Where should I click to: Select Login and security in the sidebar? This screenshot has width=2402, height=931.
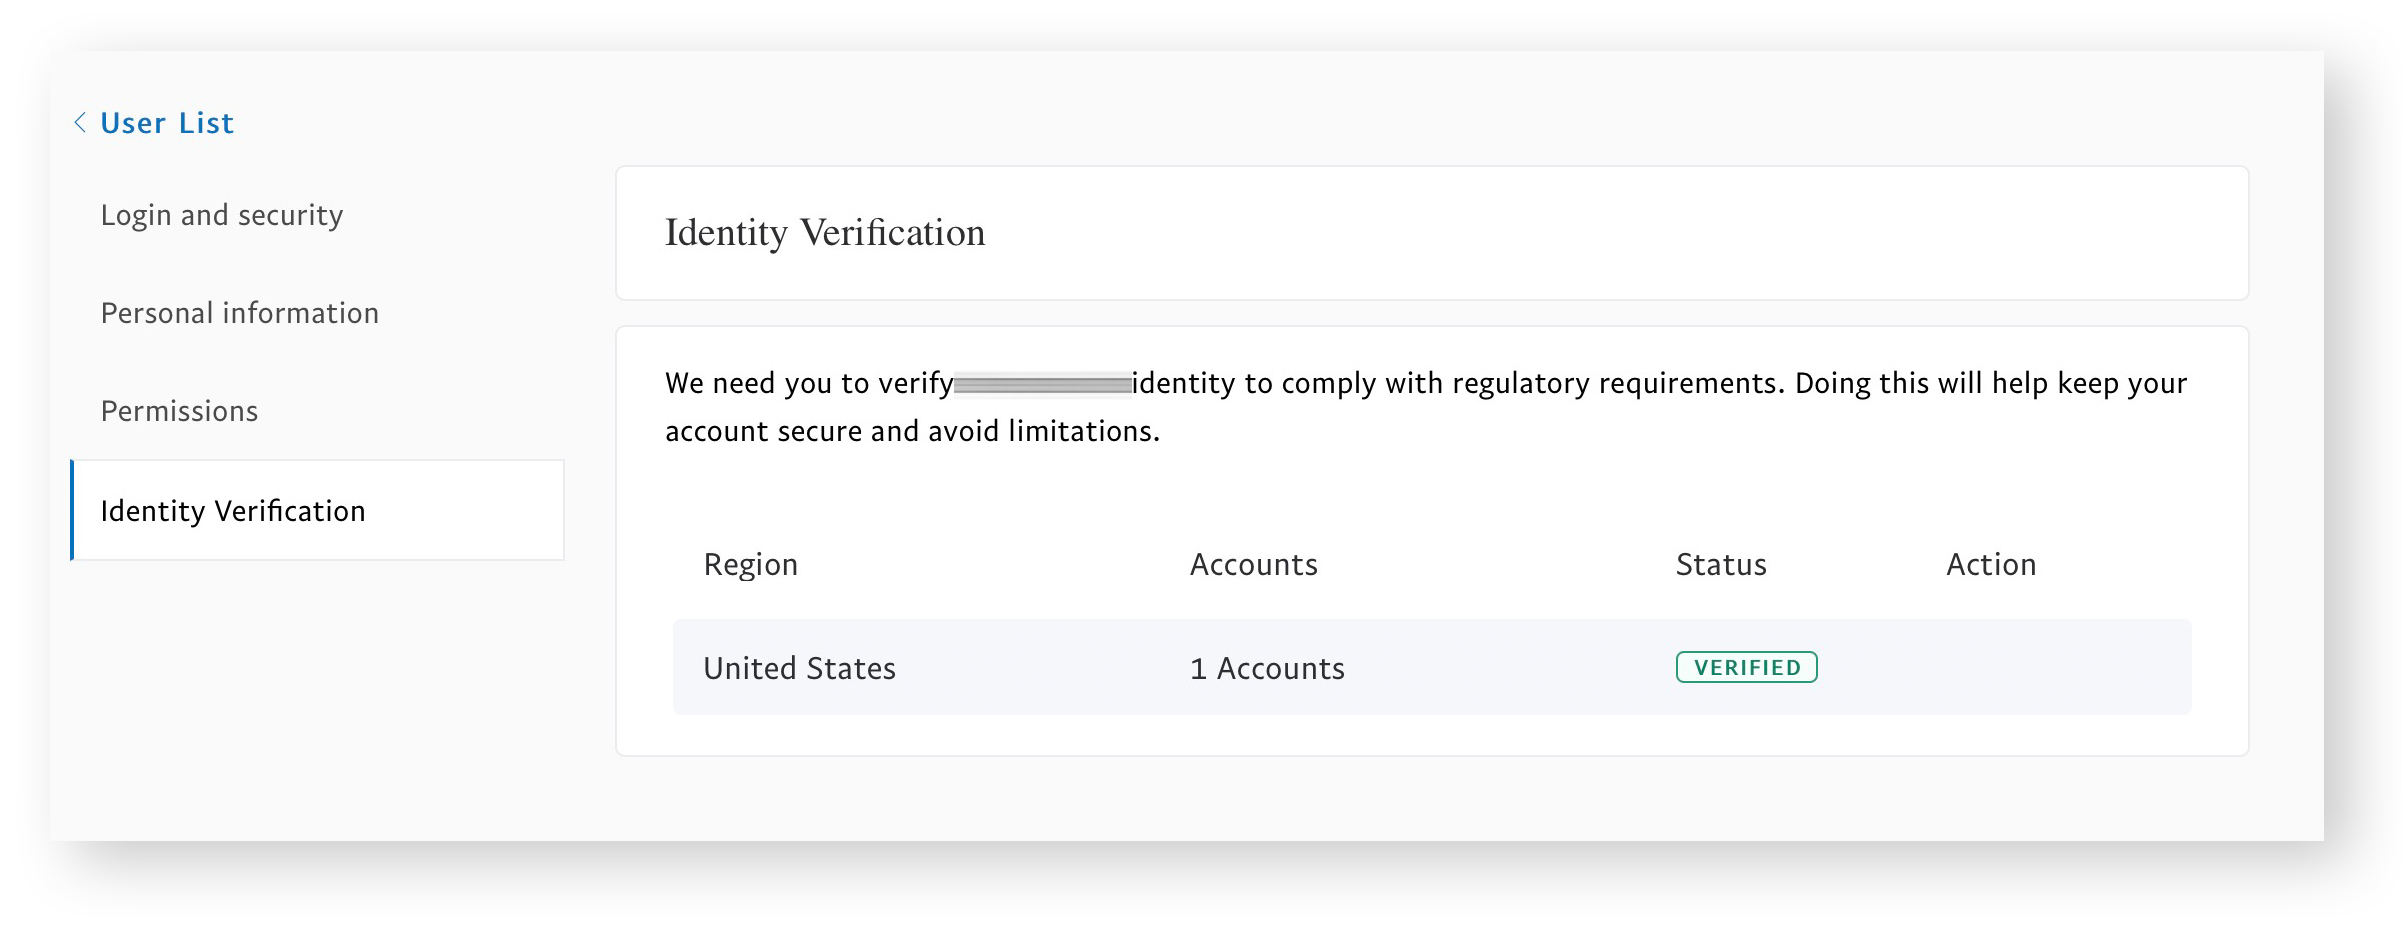click(x=221, y=214)
